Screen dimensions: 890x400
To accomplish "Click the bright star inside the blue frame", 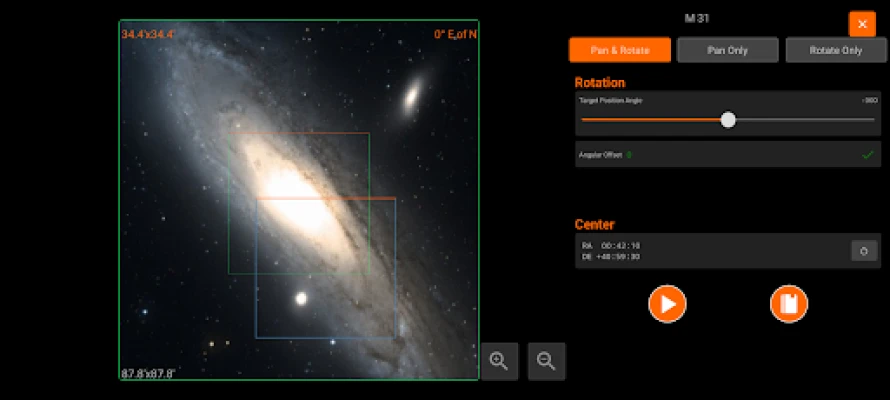I will (301, 298).
